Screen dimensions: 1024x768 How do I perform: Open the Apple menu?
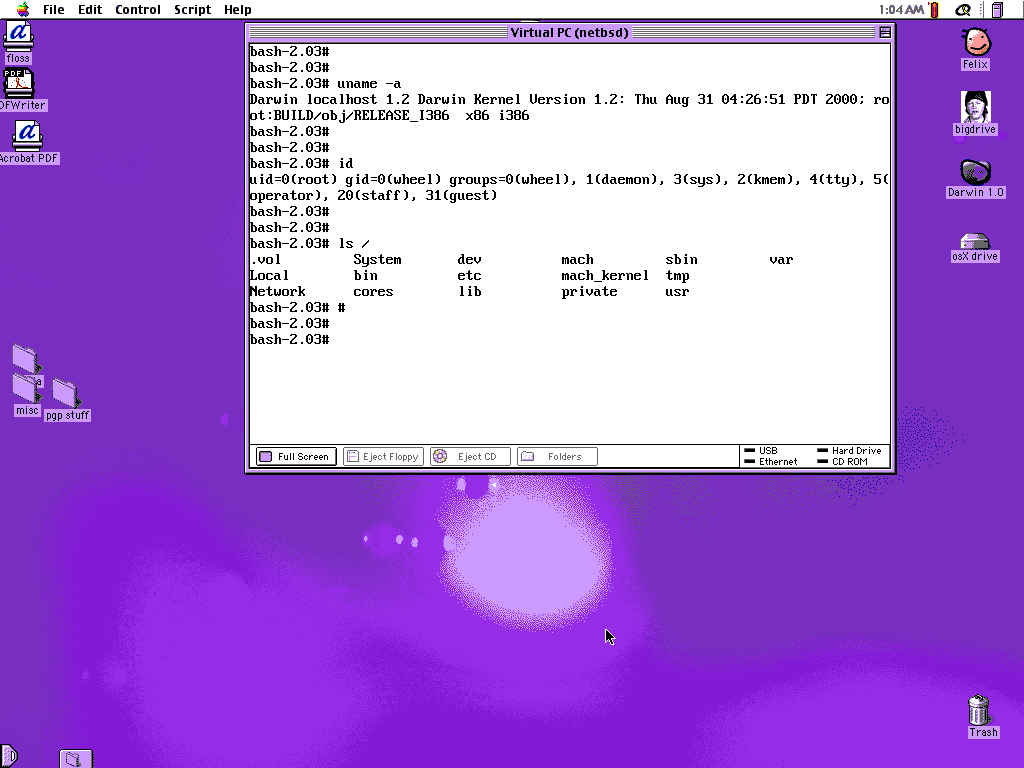pos(23,9)
